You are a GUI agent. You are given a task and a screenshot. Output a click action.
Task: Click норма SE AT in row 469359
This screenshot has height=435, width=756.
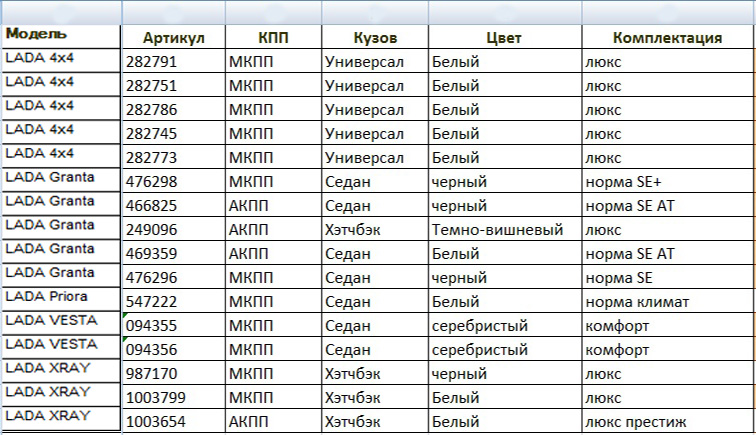coord(667,253)
